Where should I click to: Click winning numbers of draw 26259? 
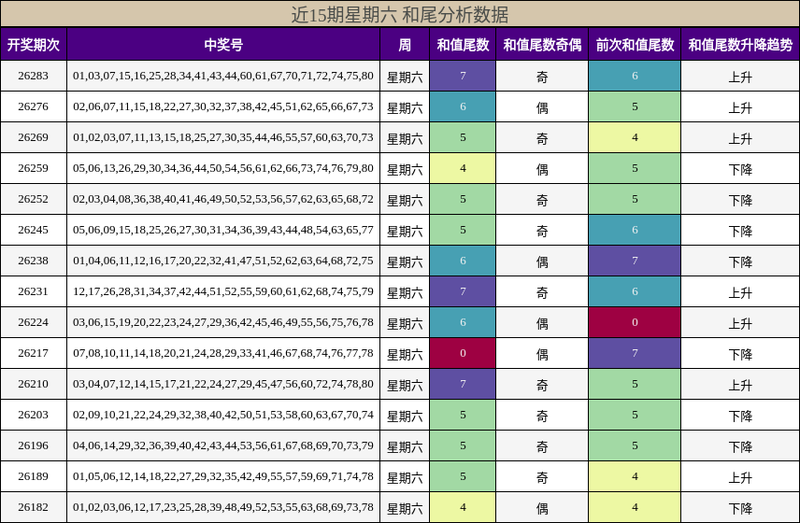click(223, 168)
